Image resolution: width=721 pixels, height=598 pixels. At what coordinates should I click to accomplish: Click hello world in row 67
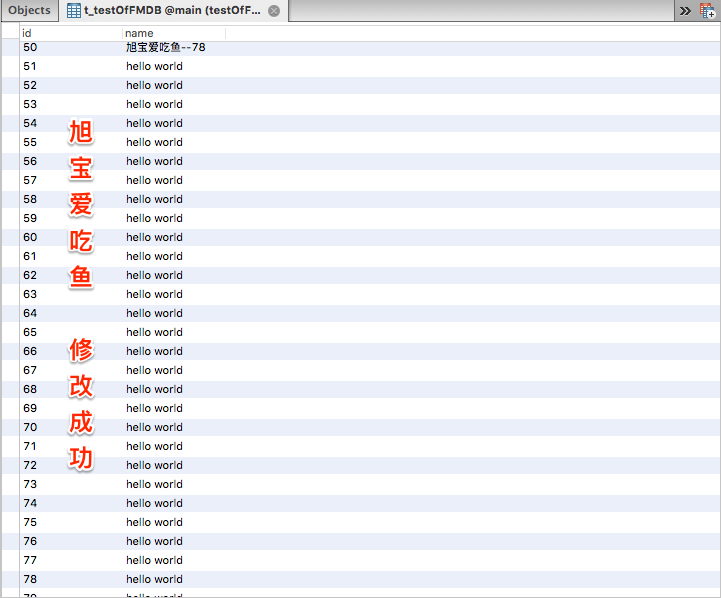154,370
